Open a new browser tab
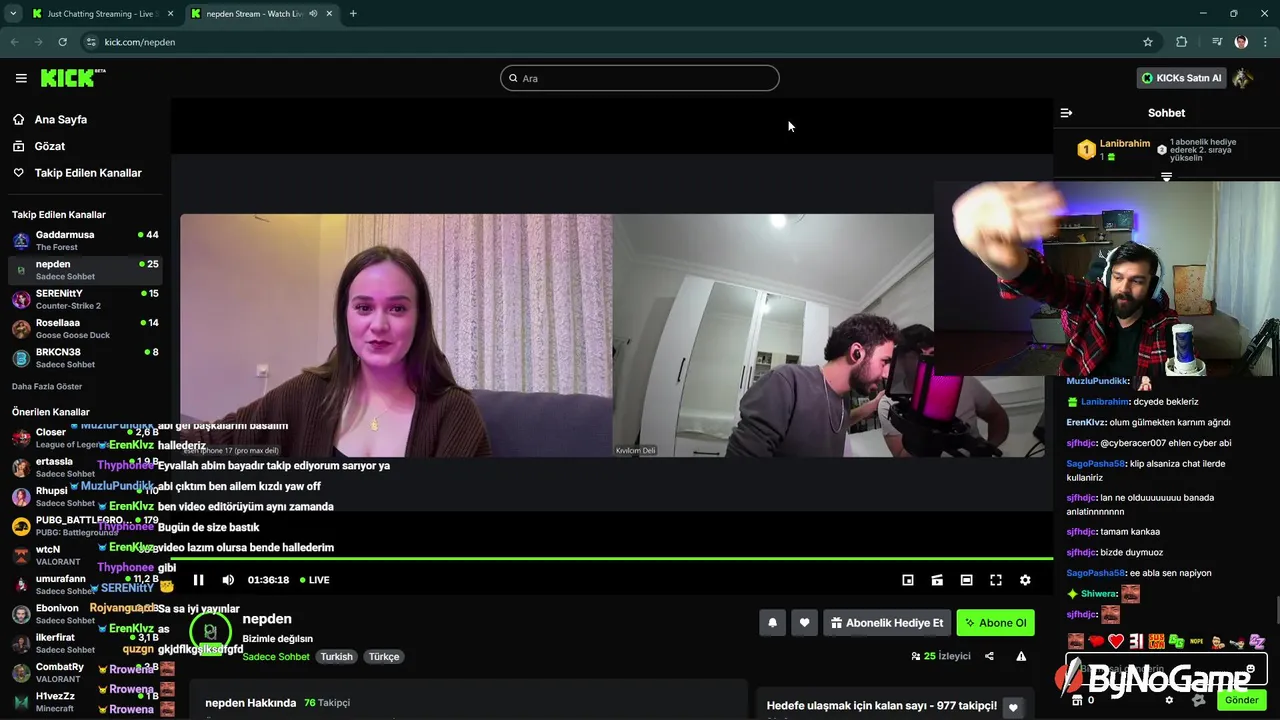The height and width of the screenshot is (720, 1280). click(353, 14)
